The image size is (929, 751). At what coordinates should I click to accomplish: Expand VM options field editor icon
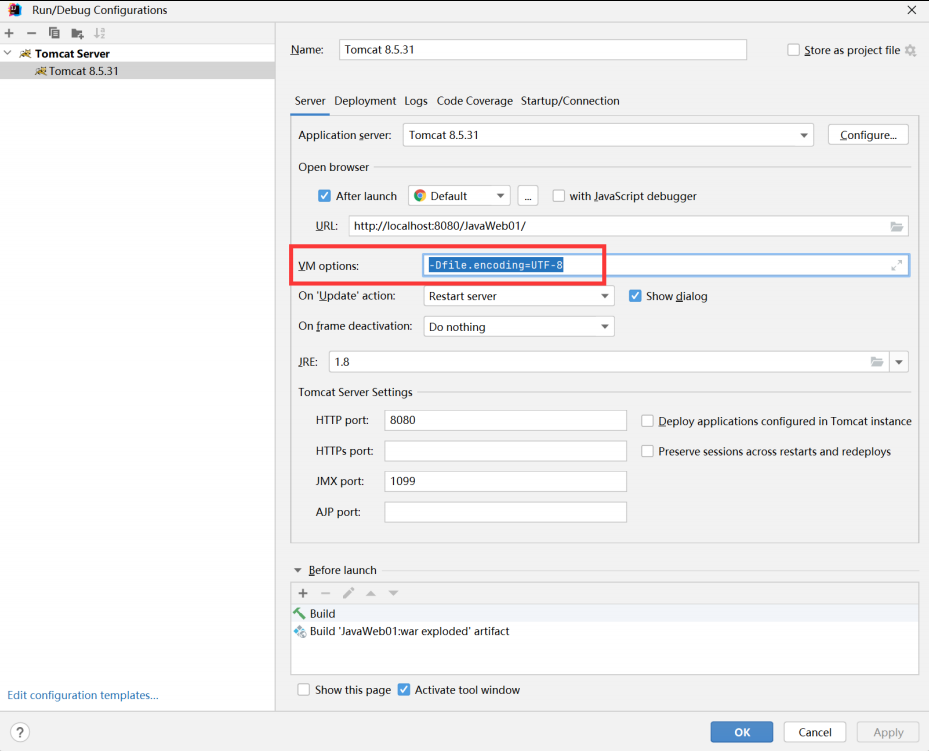896,265
